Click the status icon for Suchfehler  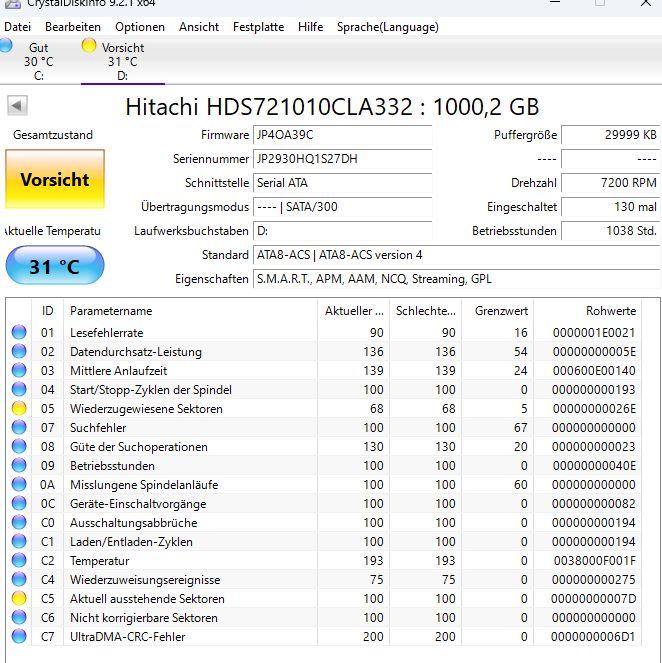(x=19, y=427)
